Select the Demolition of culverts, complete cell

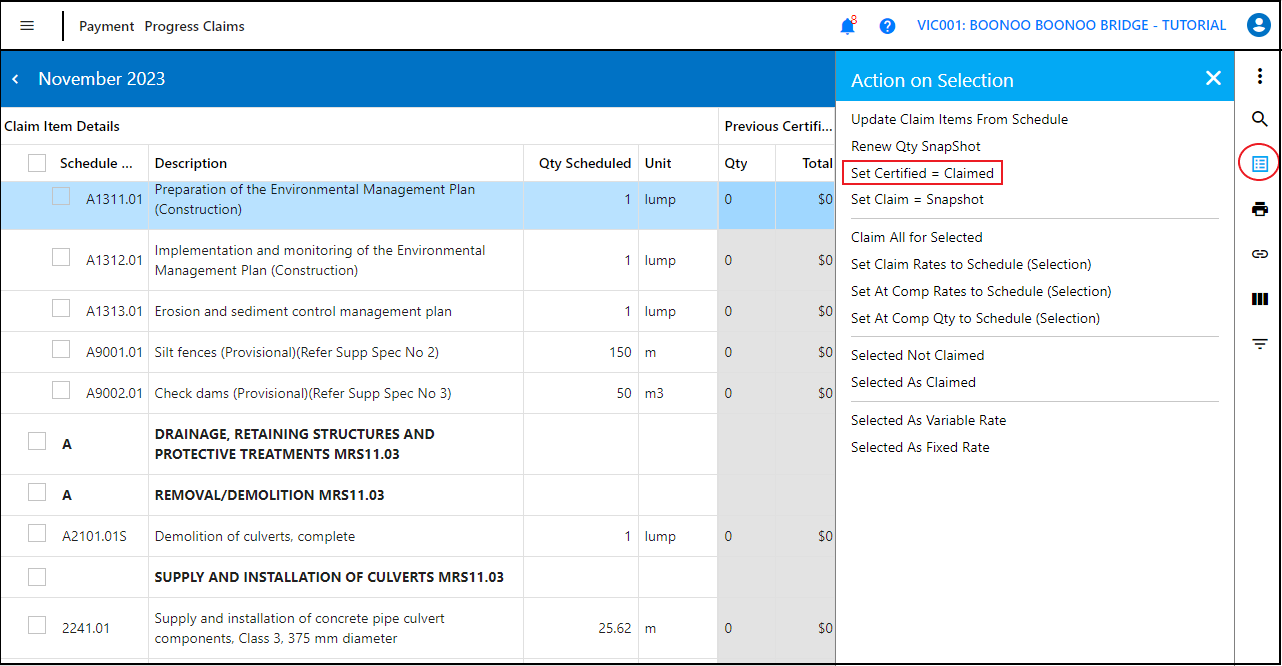coord(336,536)
